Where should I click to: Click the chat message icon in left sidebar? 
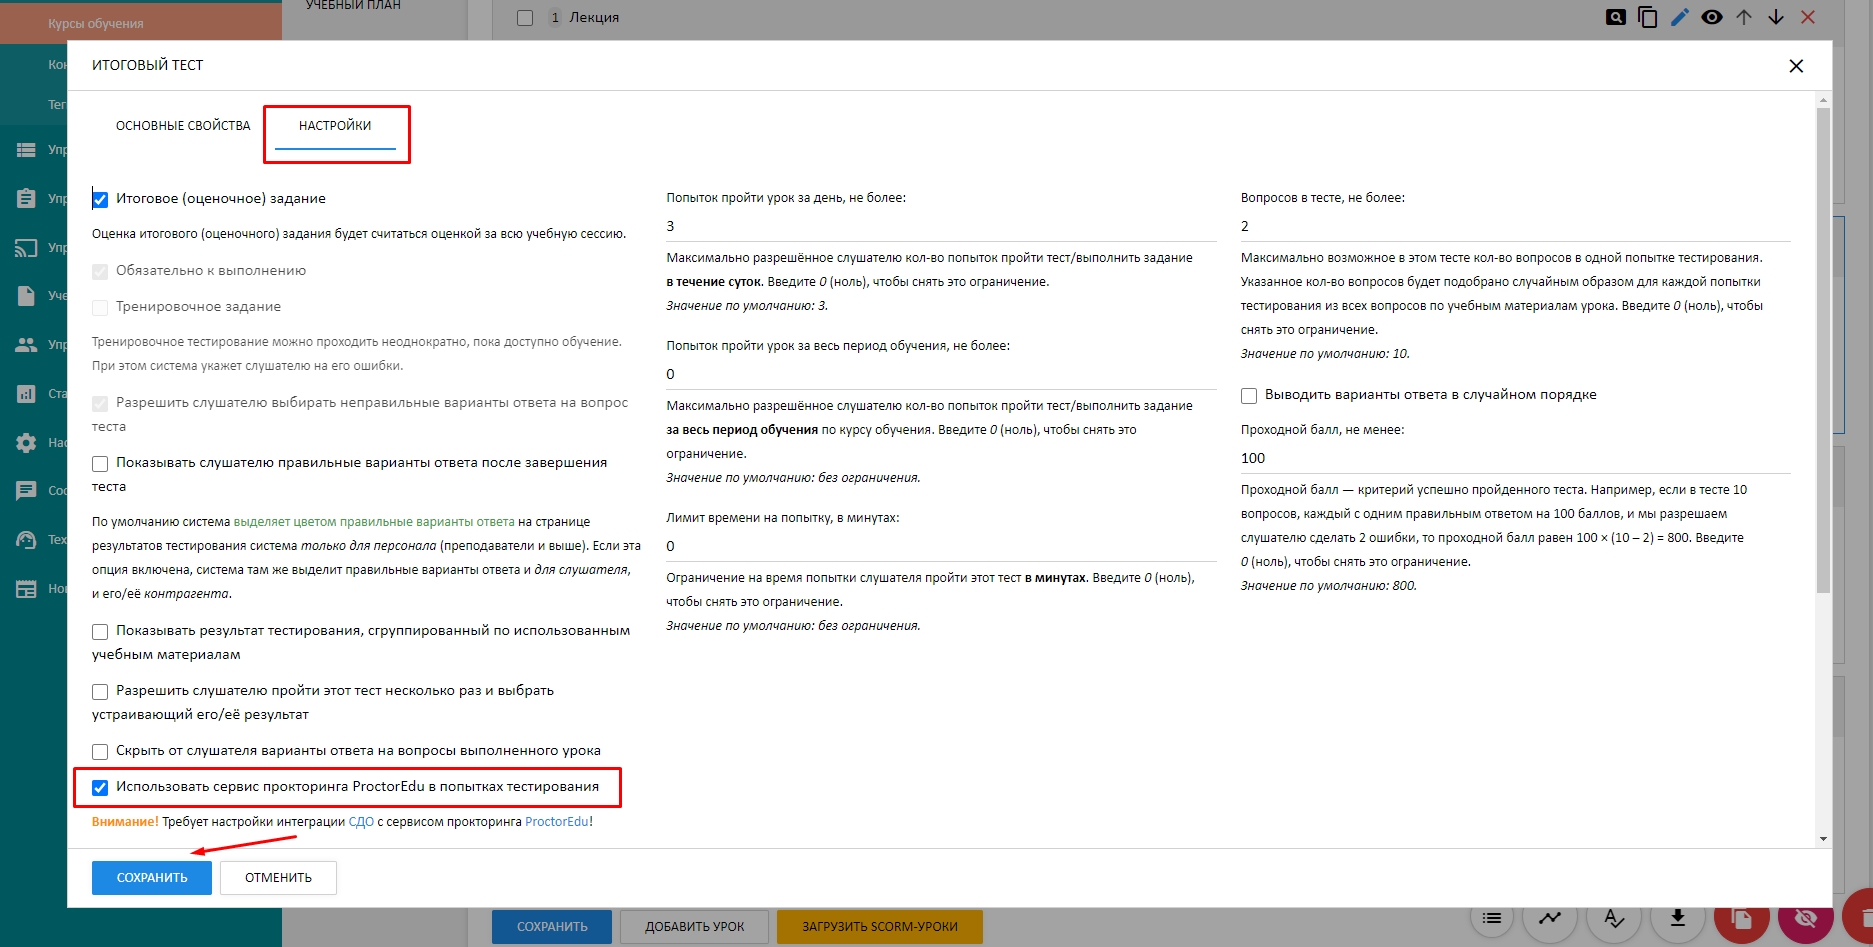(x=27, y=490)
